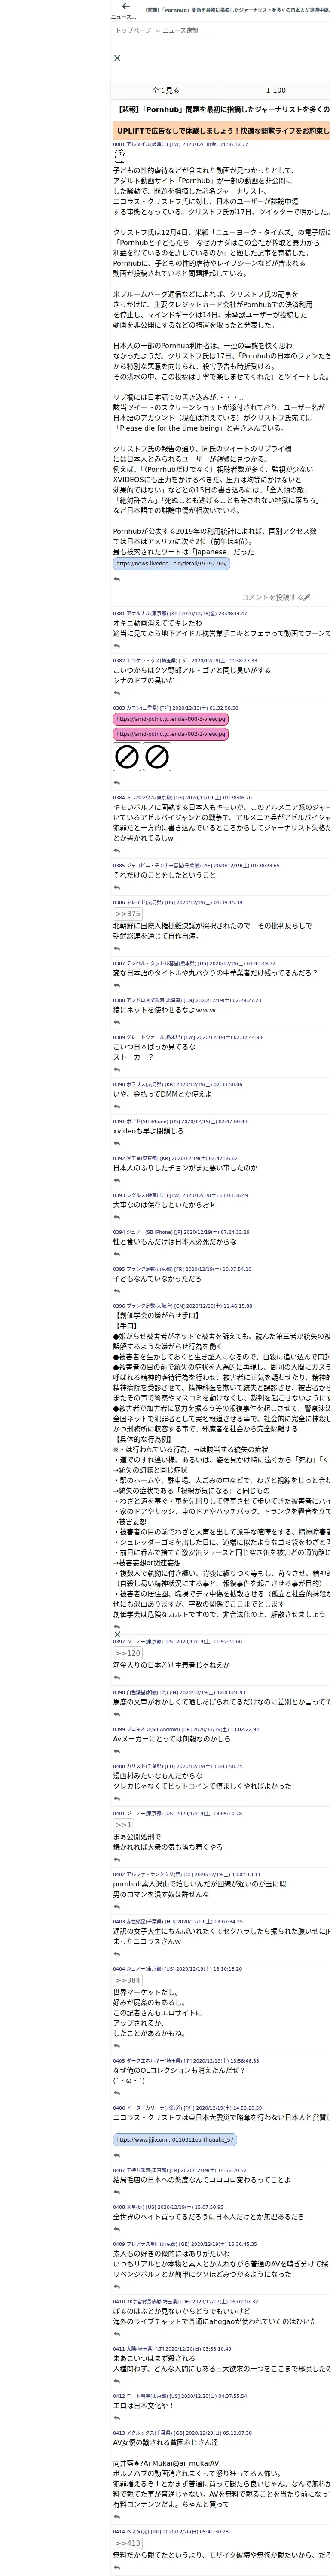Open the endai-000-3-view.jpg link
Screen dimensions: 330x2576
pos(171,719)
